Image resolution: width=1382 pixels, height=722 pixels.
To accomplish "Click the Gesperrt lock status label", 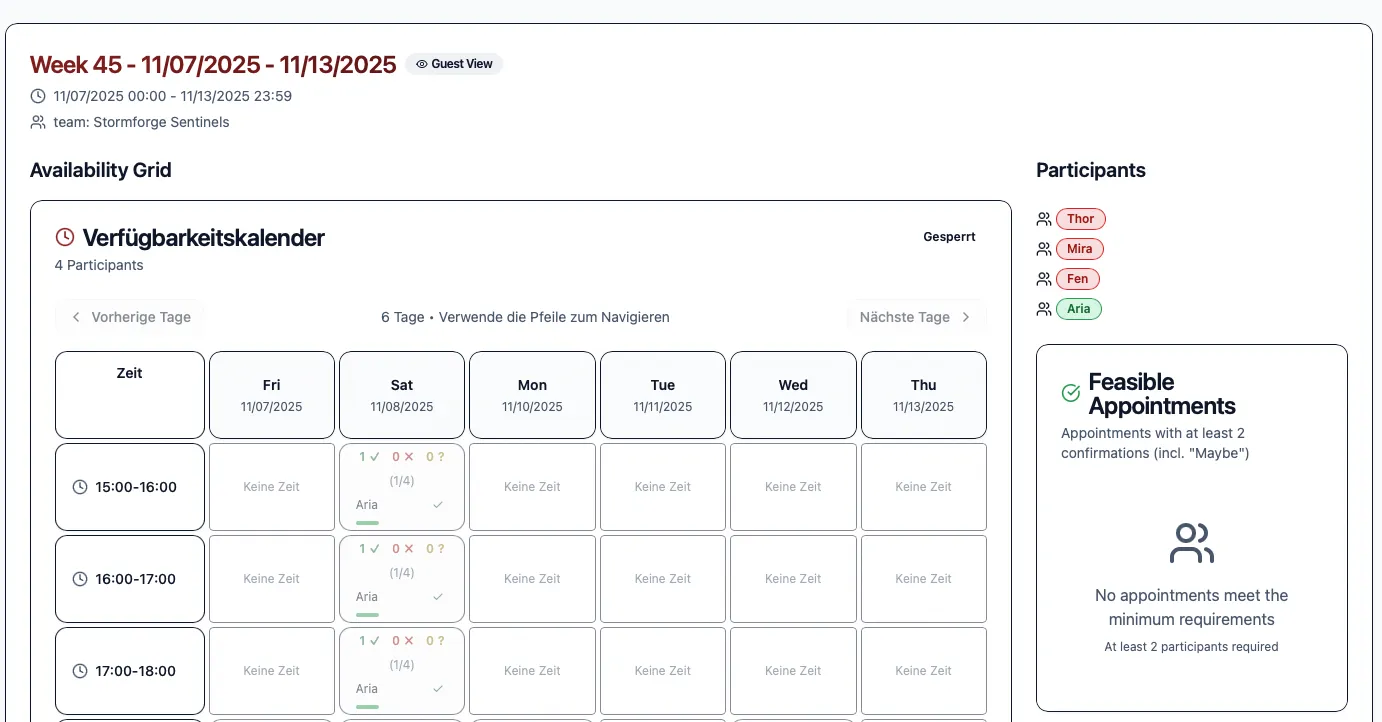I will [949, 237].
